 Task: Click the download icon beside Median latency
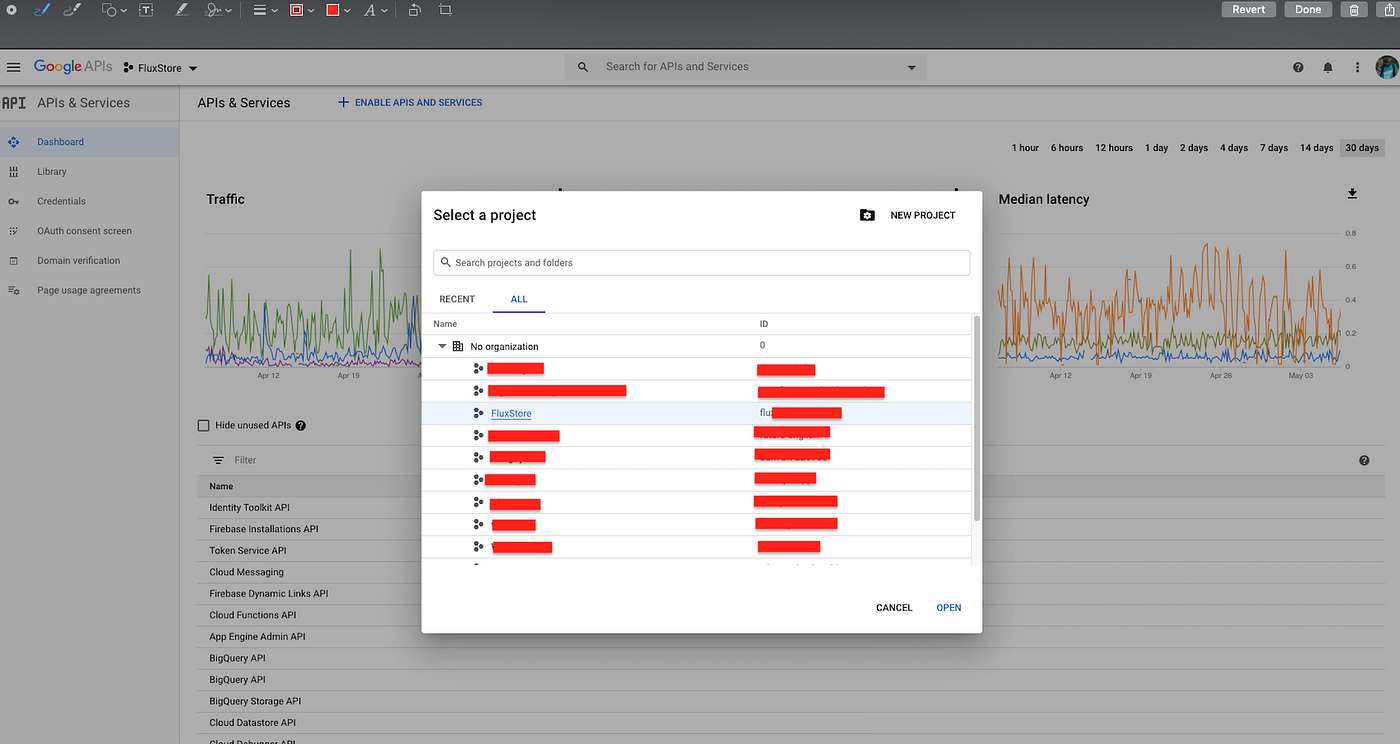[1352, 193]
